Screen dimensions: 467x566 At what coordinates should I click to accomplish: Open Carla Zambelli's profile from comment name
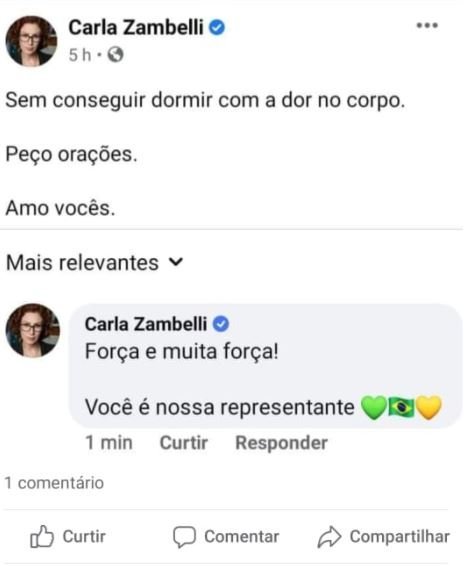[x=146, y=324]
